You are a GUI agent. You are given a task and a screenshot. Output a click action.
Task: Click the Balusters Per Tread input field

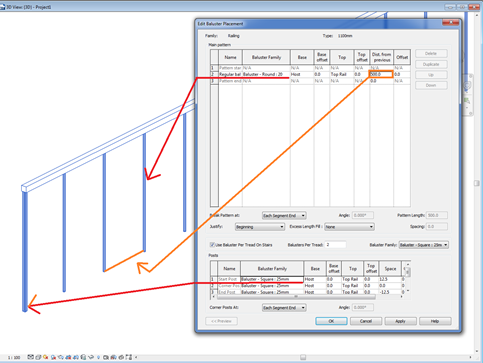coord(335,245)
